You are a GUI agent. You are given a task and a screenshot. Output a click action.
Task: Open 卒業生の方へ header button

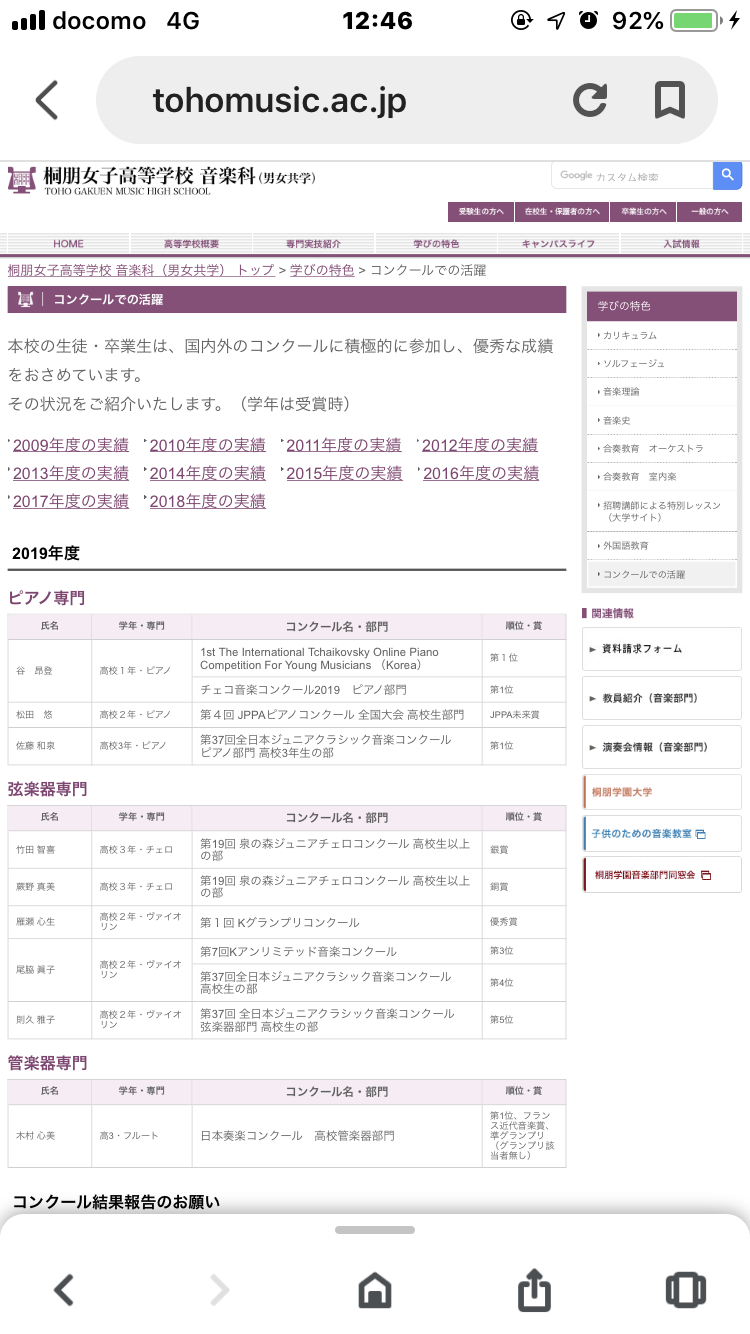[644, 212]
